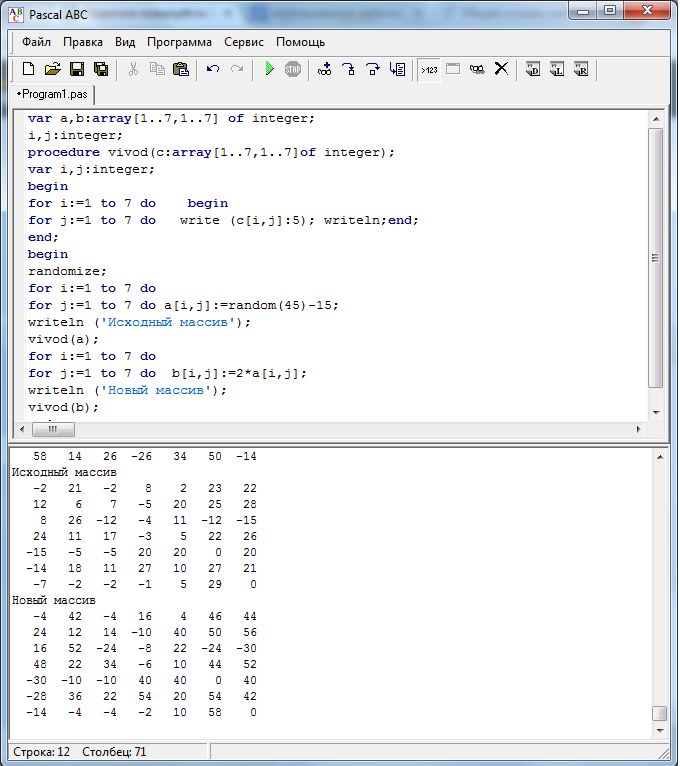Viewport: 680px width, 766px height.
Task: Toggle the >123 output window button
Action: 428,69
